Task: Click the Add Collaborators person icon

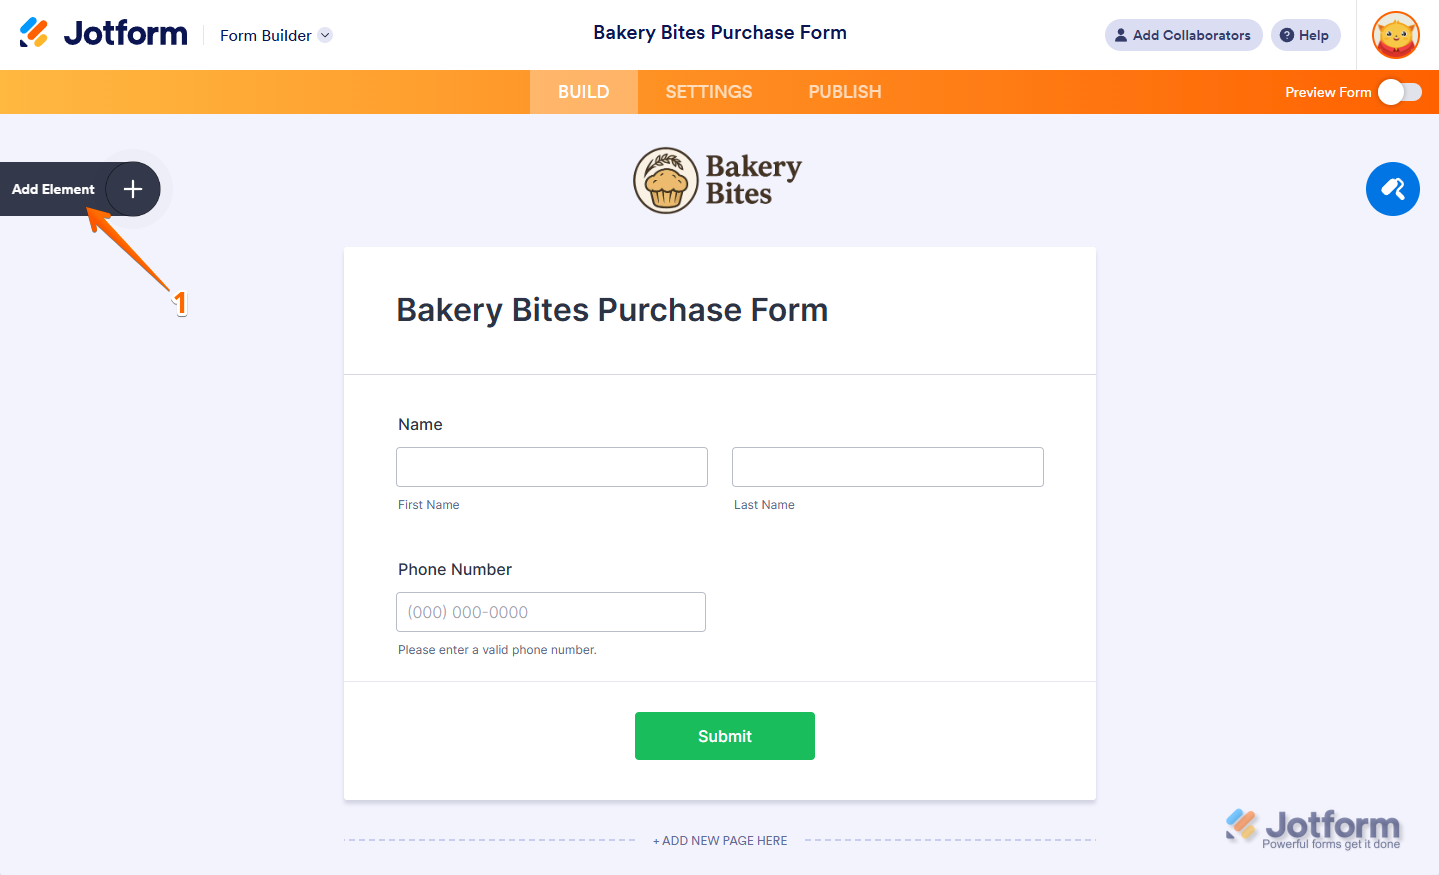Action: 1121,35
